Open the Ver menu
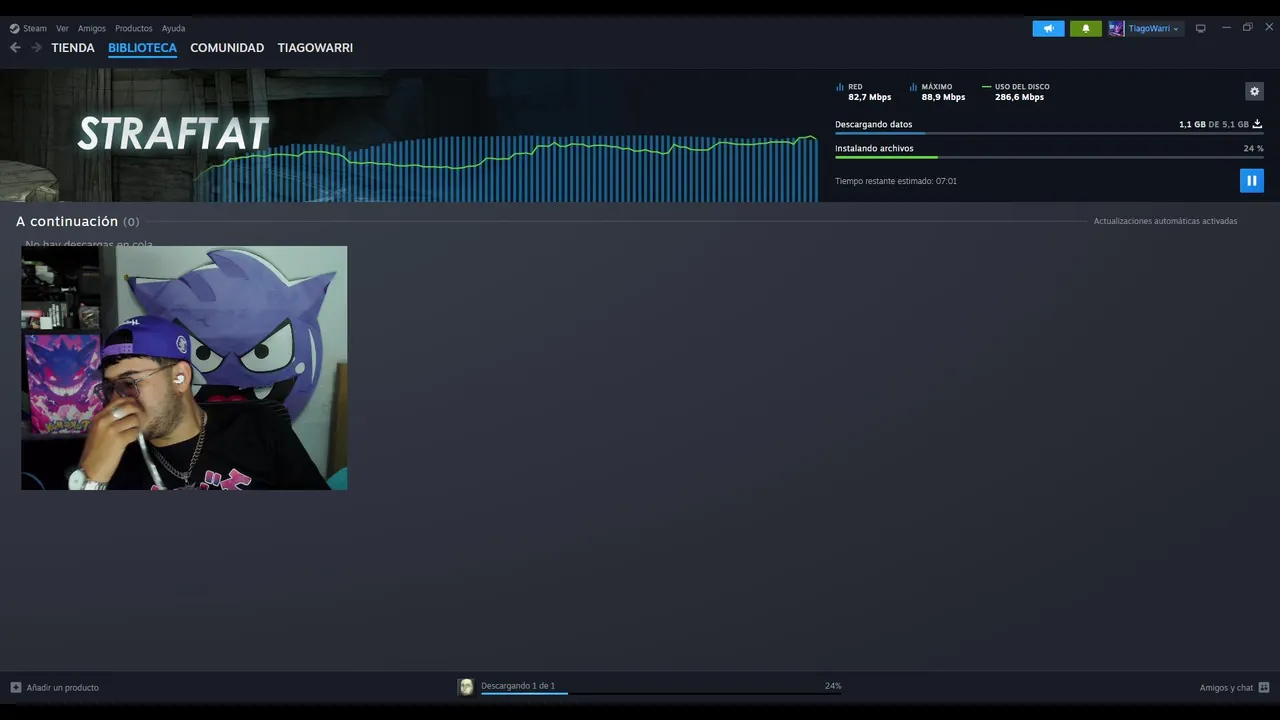 point(62,29)
